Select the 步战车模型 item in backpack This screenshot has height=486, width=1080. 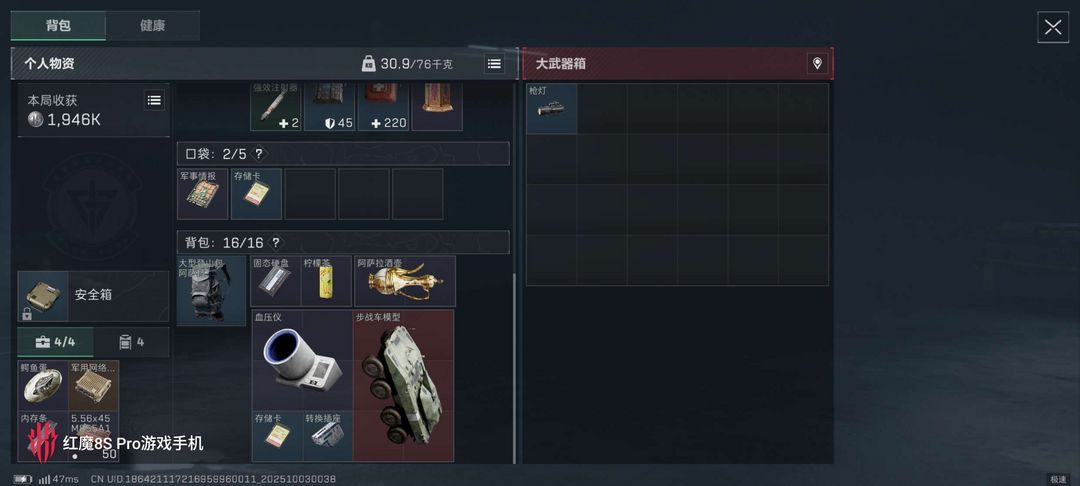pyautogui.click(x=404, y=385)
